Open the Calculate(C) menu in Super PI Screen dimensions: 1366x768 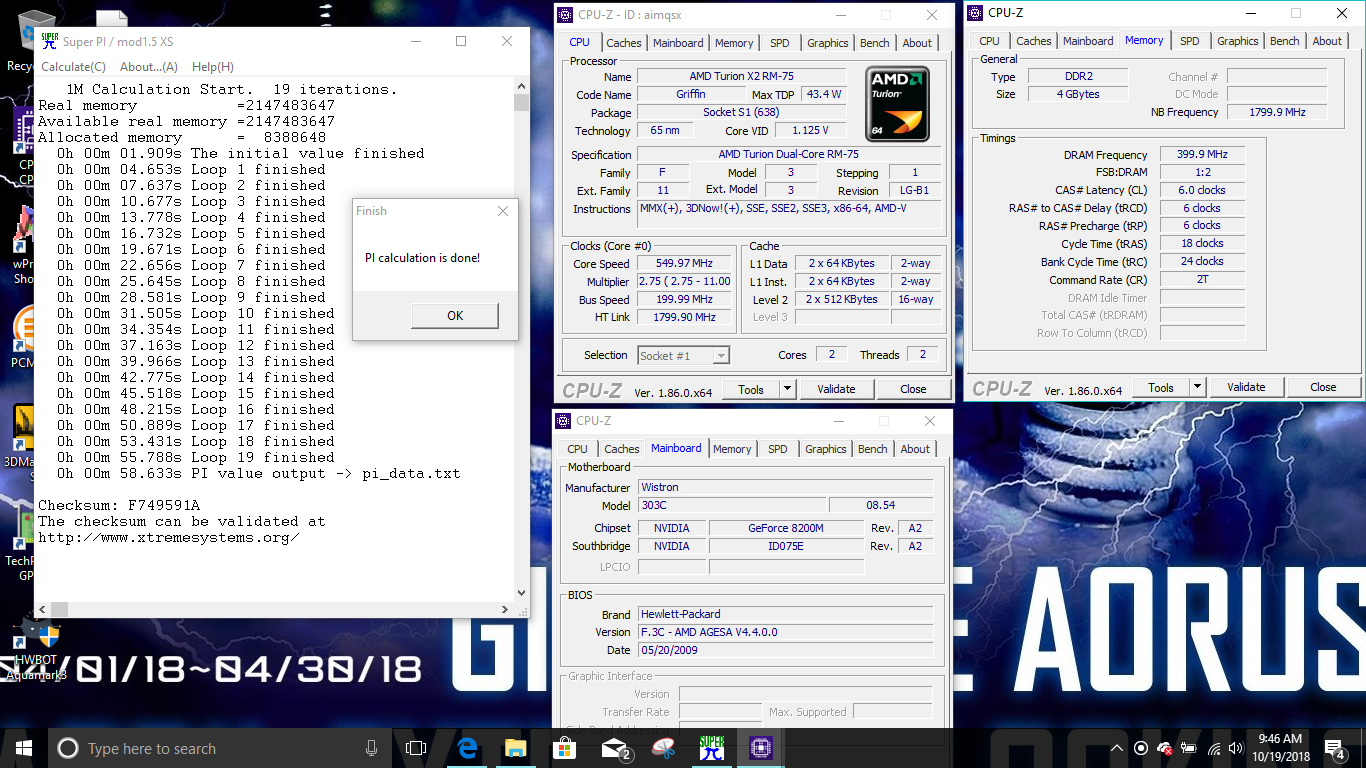click(x=73, y=67)
